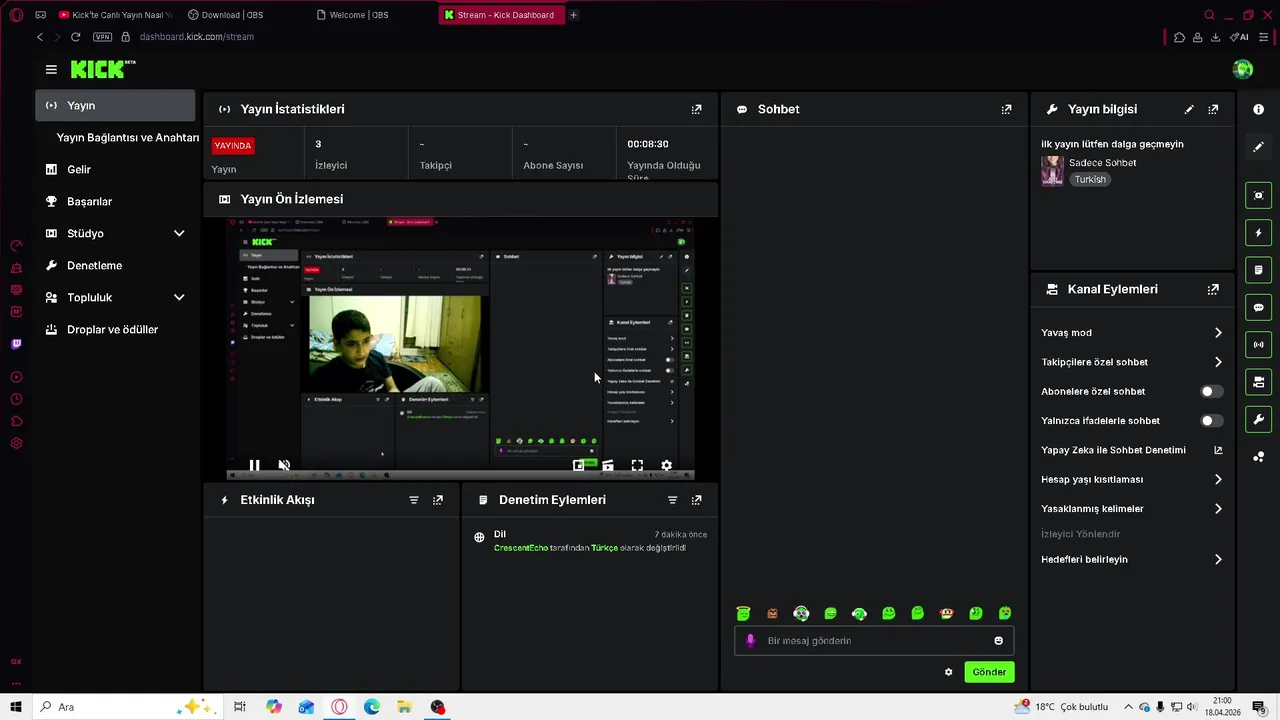Click the info icon in right sidebar
The height and width of the screenshot is (720, 1280).
[1259, 109]
